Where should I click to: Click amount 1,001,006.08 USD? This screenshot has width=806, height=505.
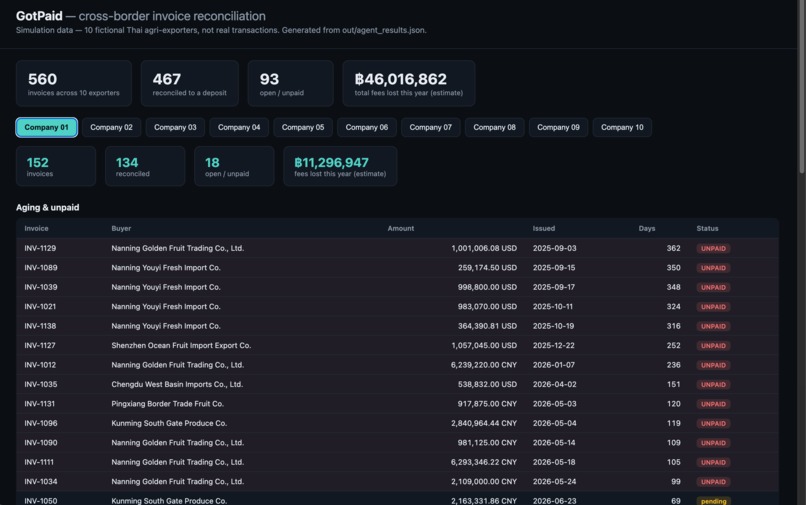[484, 248]
